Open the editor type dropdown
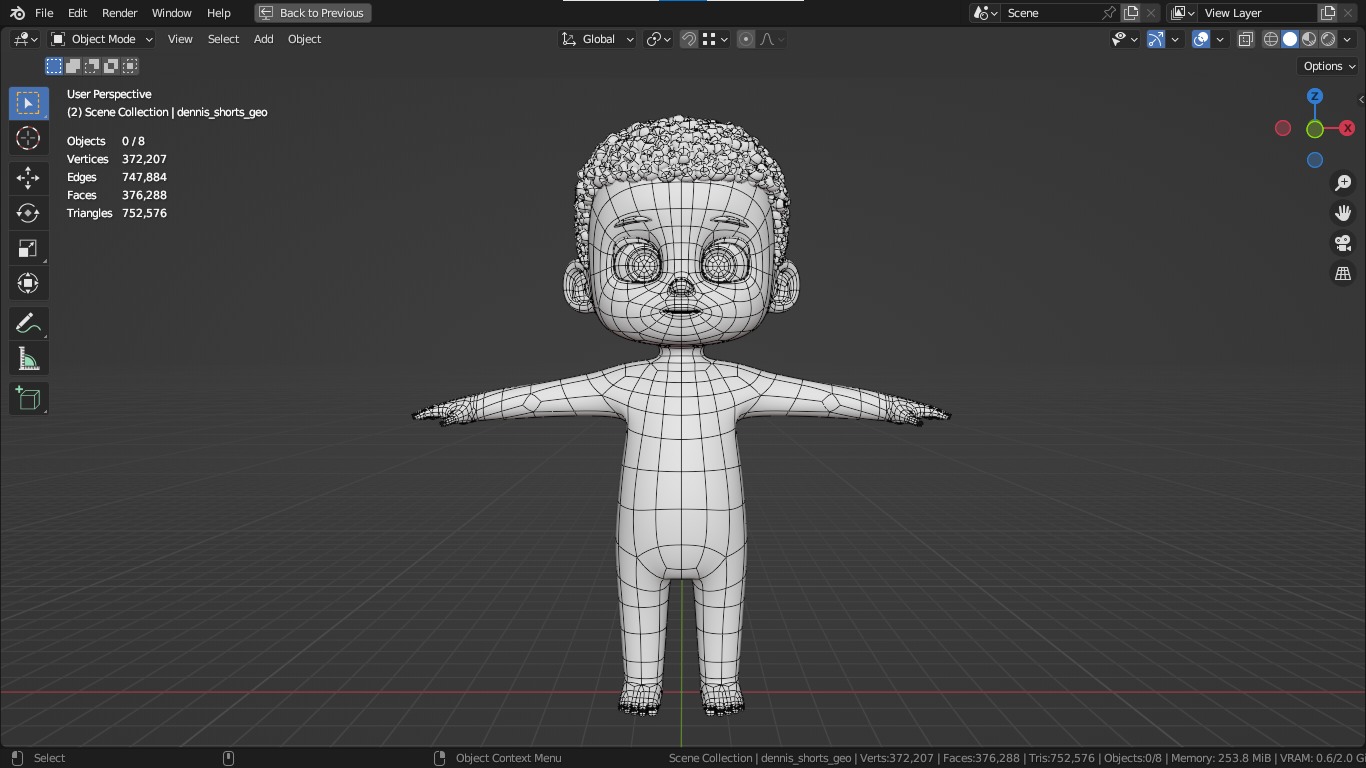Screen dimensions: 1366x768 click(25, 39)
